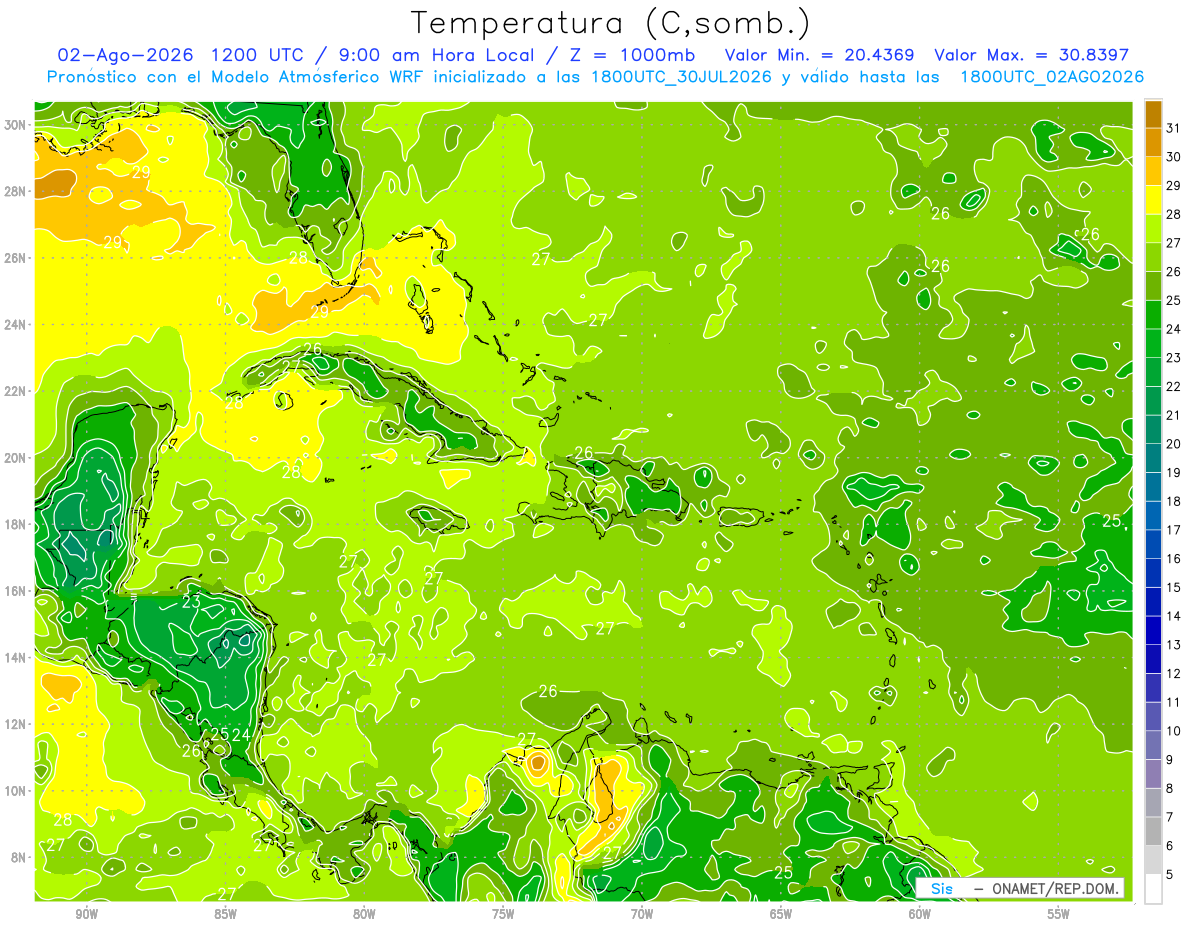
Task: Click the 18N latitude axis label
Action: coord(17,524)
